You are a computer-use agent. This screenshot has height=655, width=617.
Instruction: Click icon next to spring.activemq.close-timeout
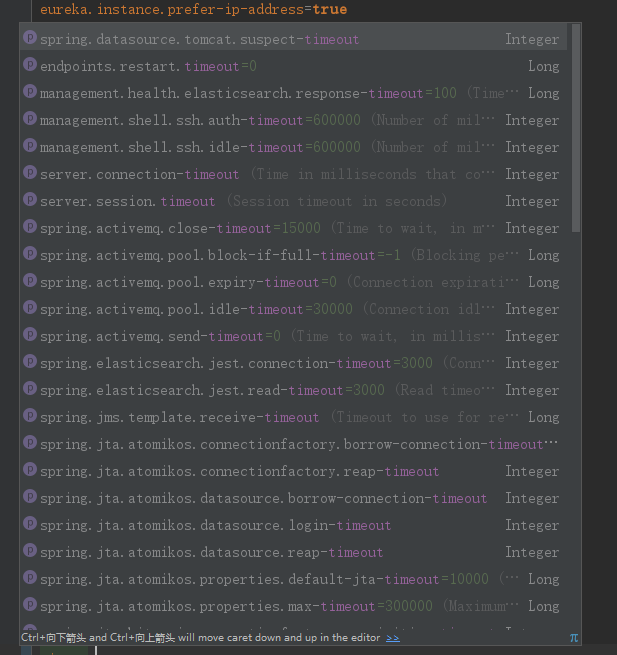(x=30, y=228)
